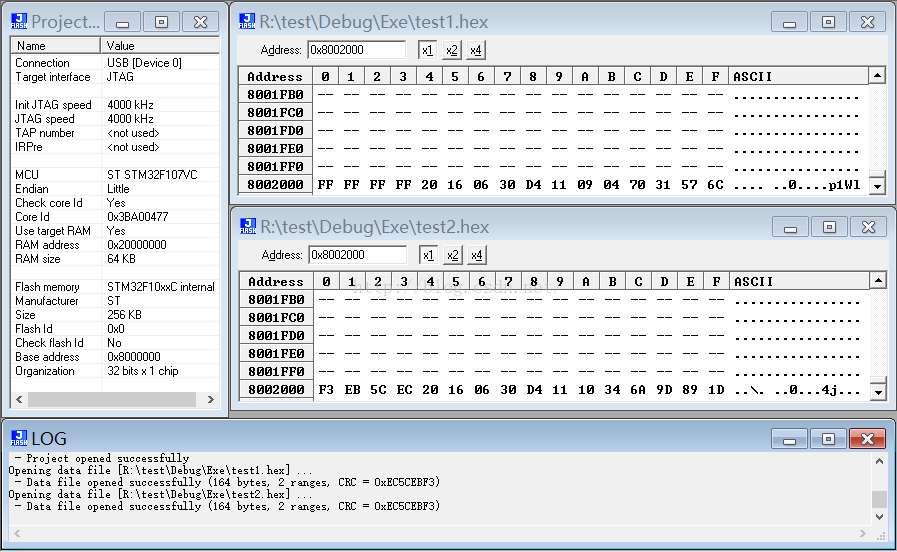Click Project panel horizontal scrollbar thumb
Viewport: 897px width, 552px height.
tap(112, 399)
